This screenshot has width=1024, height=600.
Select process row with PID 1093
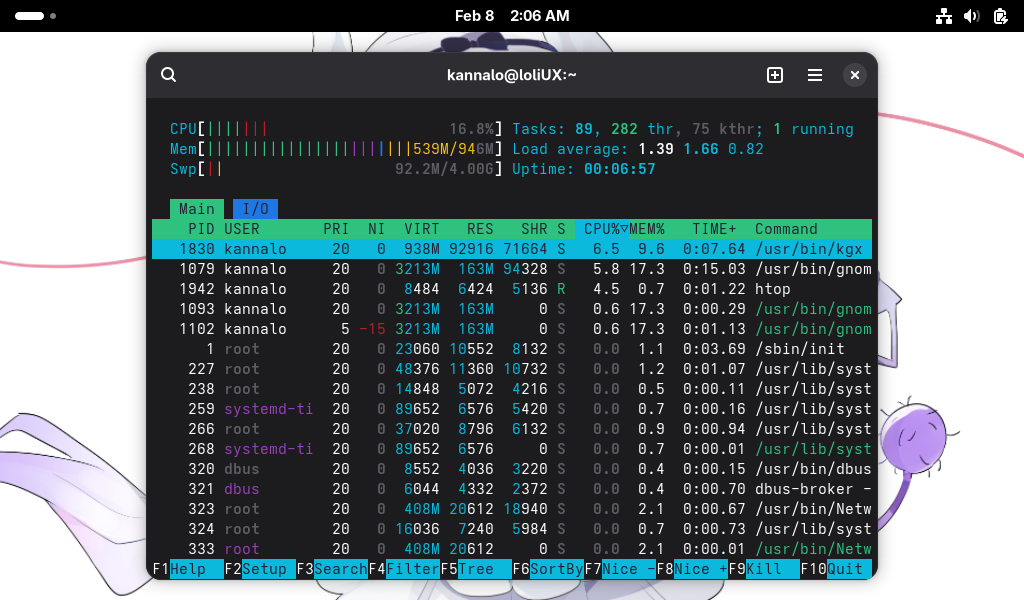point(512,309)
